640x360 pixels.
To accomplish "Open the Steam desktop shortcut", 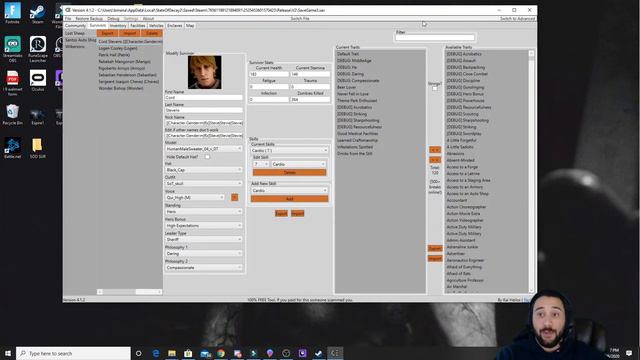I will coord(38,13).
